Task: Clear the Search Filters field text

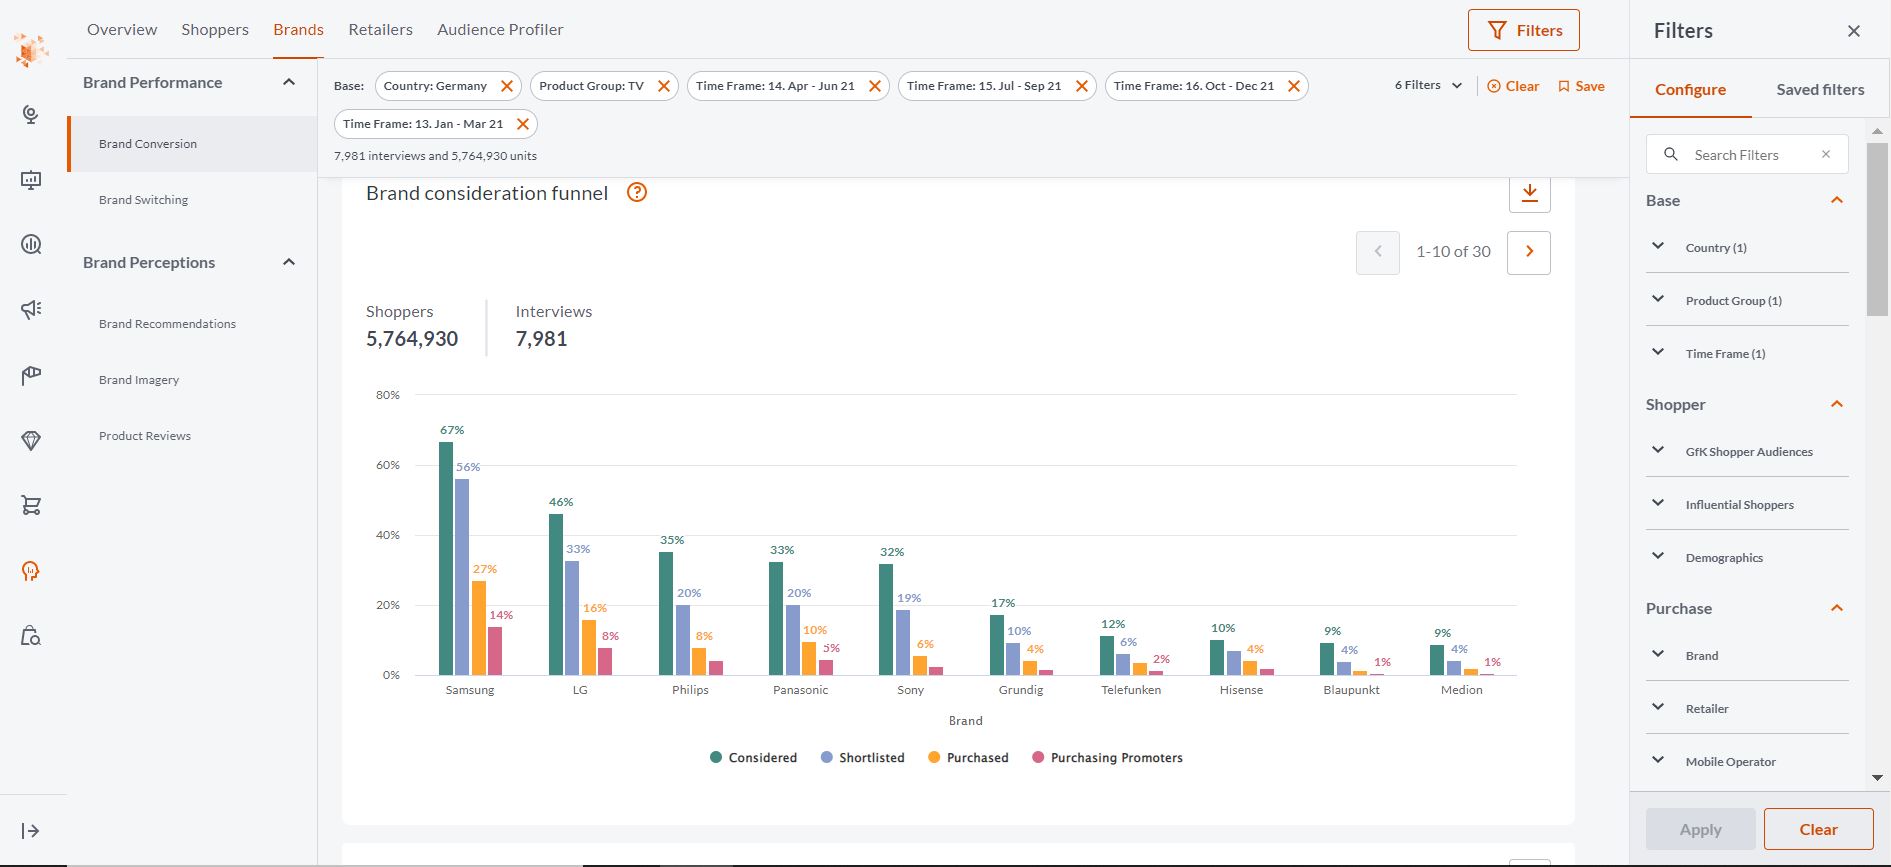Action: coord(1826,154)
